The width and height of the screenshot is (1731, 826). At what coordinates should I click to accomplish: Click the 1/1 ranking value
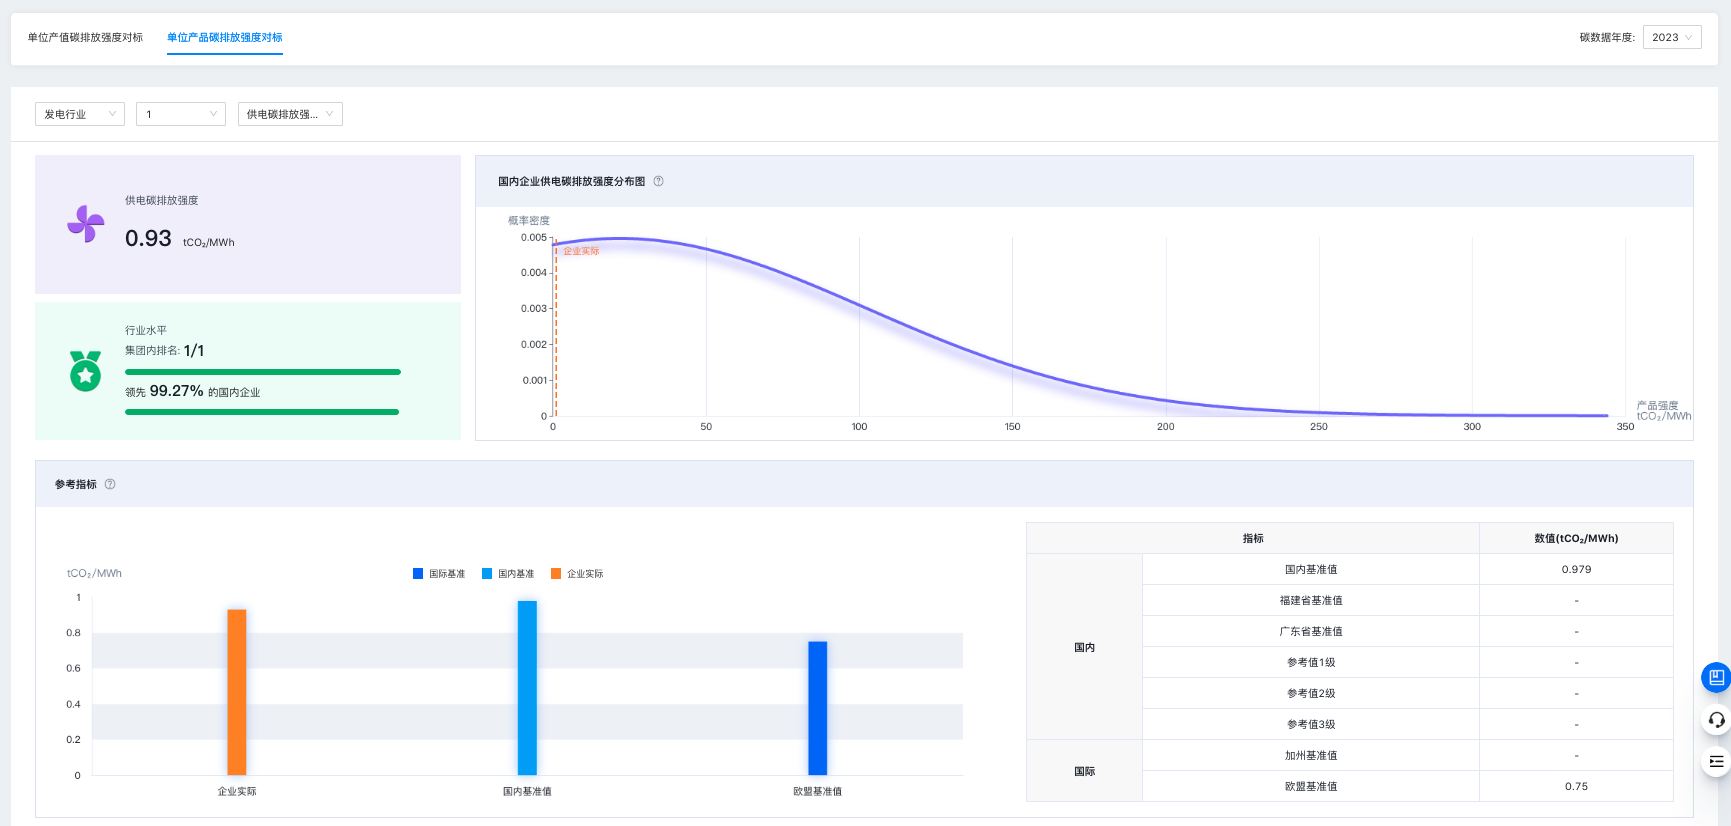click(x=194, y=351)
